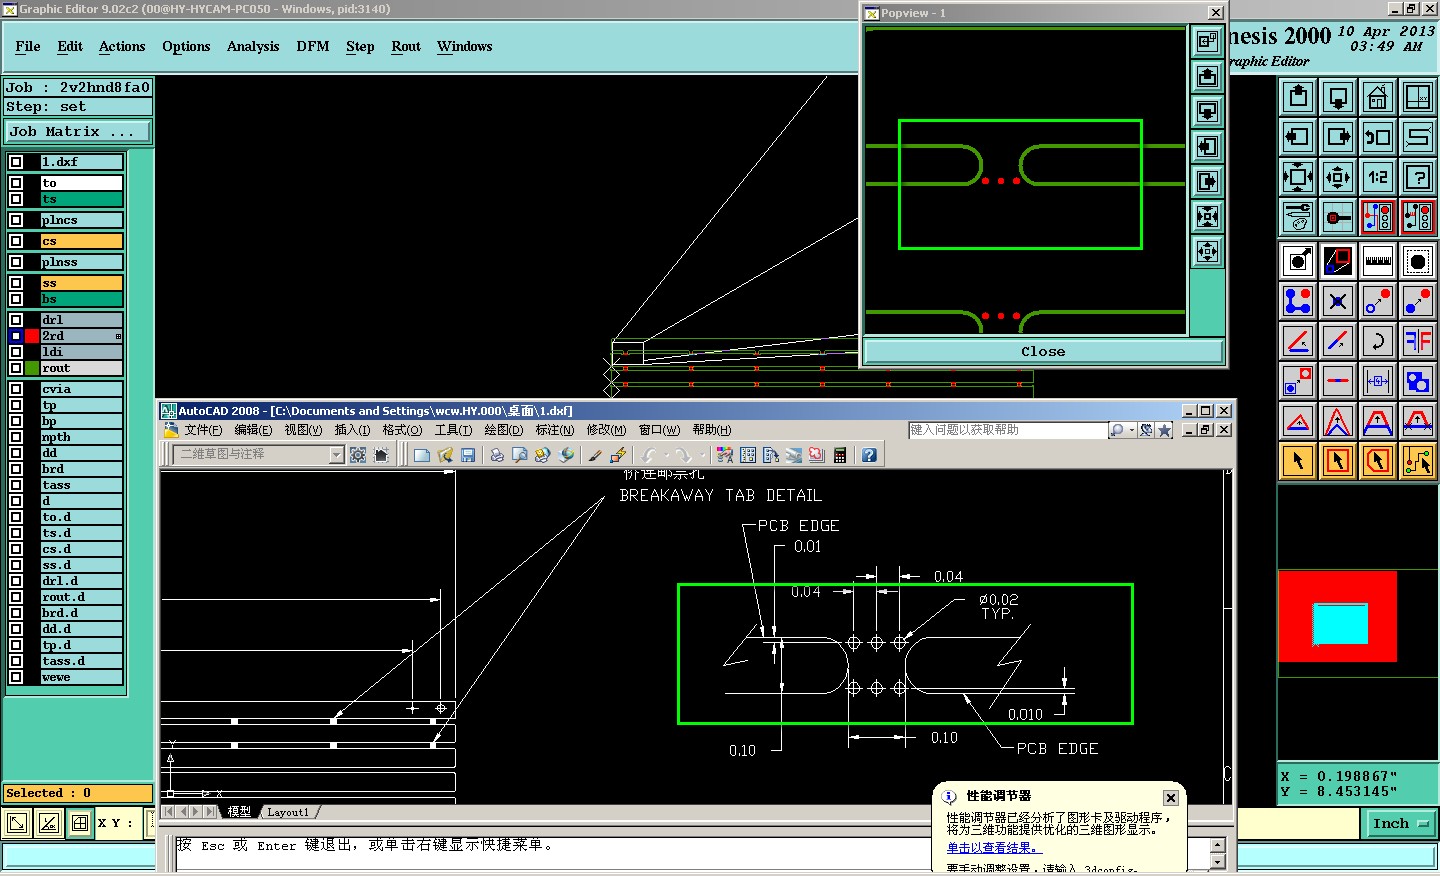Viewport: 1440px width, 876px height.
Task: Open the Analysis menu
Action: (253, 46)
